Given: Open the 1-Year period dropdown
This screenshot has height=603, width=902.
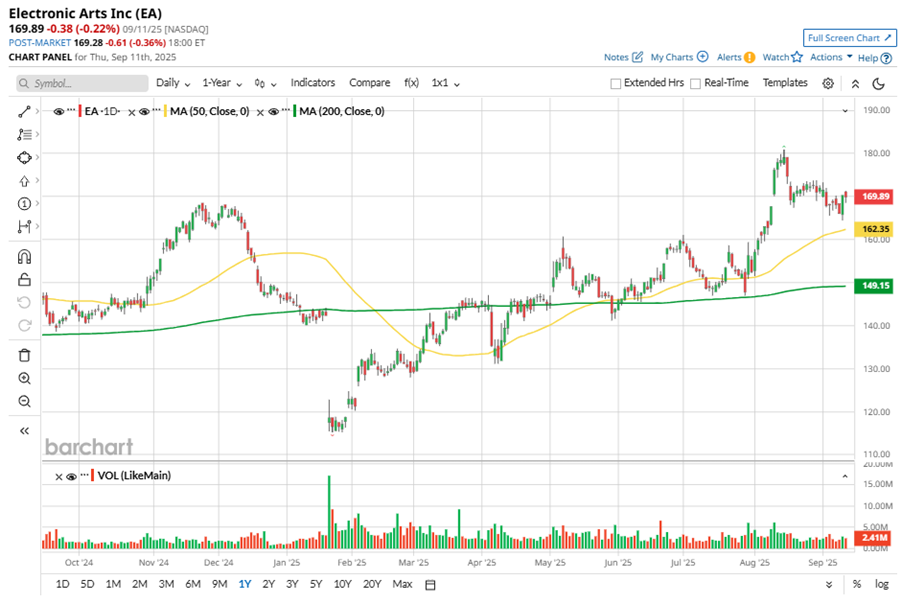Looking at the screenshot, I should pyautogui.click(x=222, y=83).
